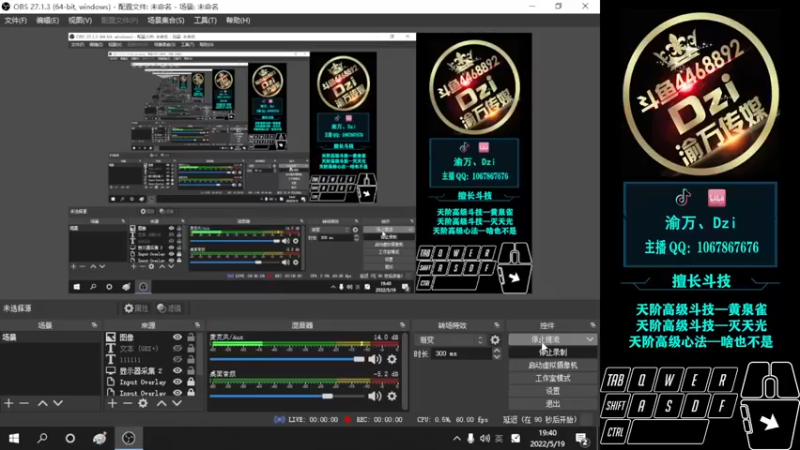
Task: Click the 时长 300 ms duration field
Action: click(462, 354)
